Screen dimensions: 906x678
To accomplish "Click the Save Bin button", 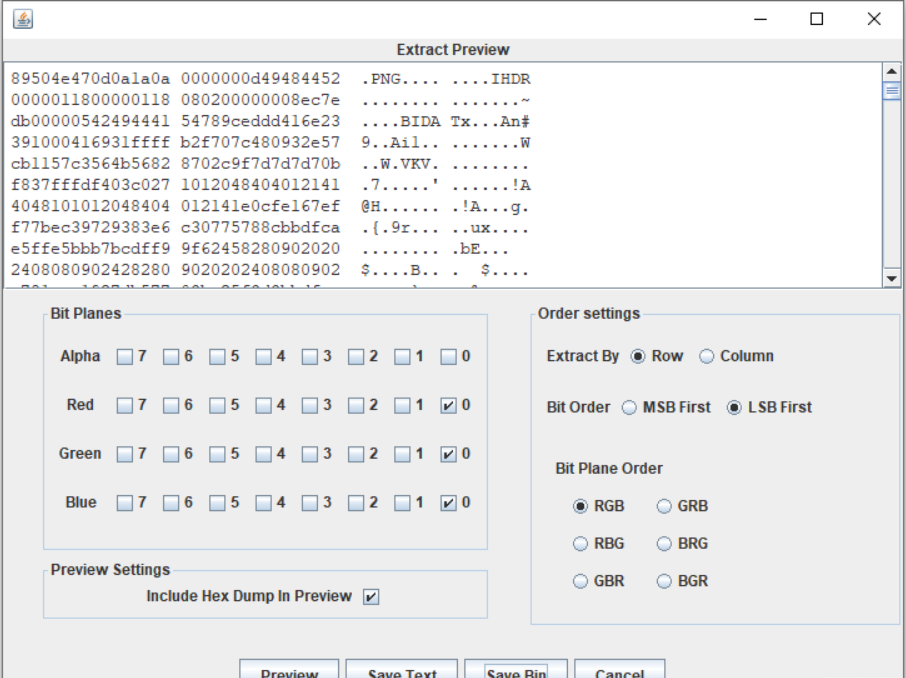I will [x=516, y=669].
